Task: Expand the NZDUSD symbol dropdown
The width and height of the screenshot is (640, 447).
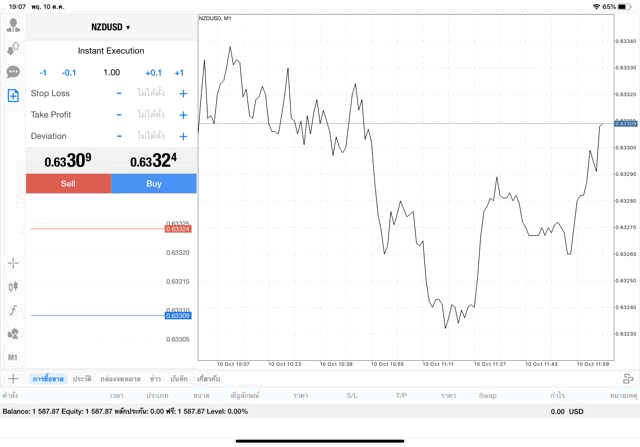Action: (x=111, y=27)
